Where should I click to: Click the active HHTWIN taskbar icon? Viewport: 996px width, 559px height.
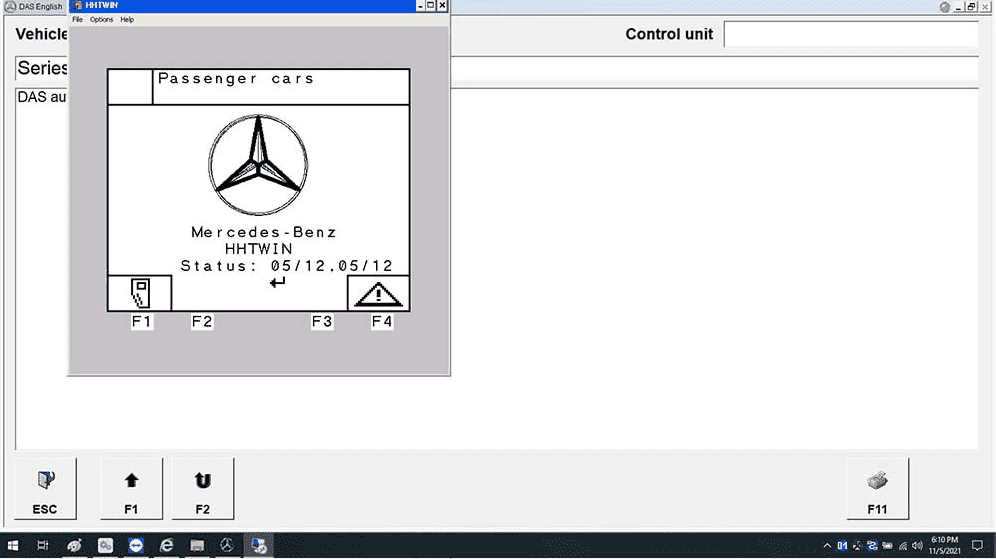pyautogui.click(x=259, y=546)
